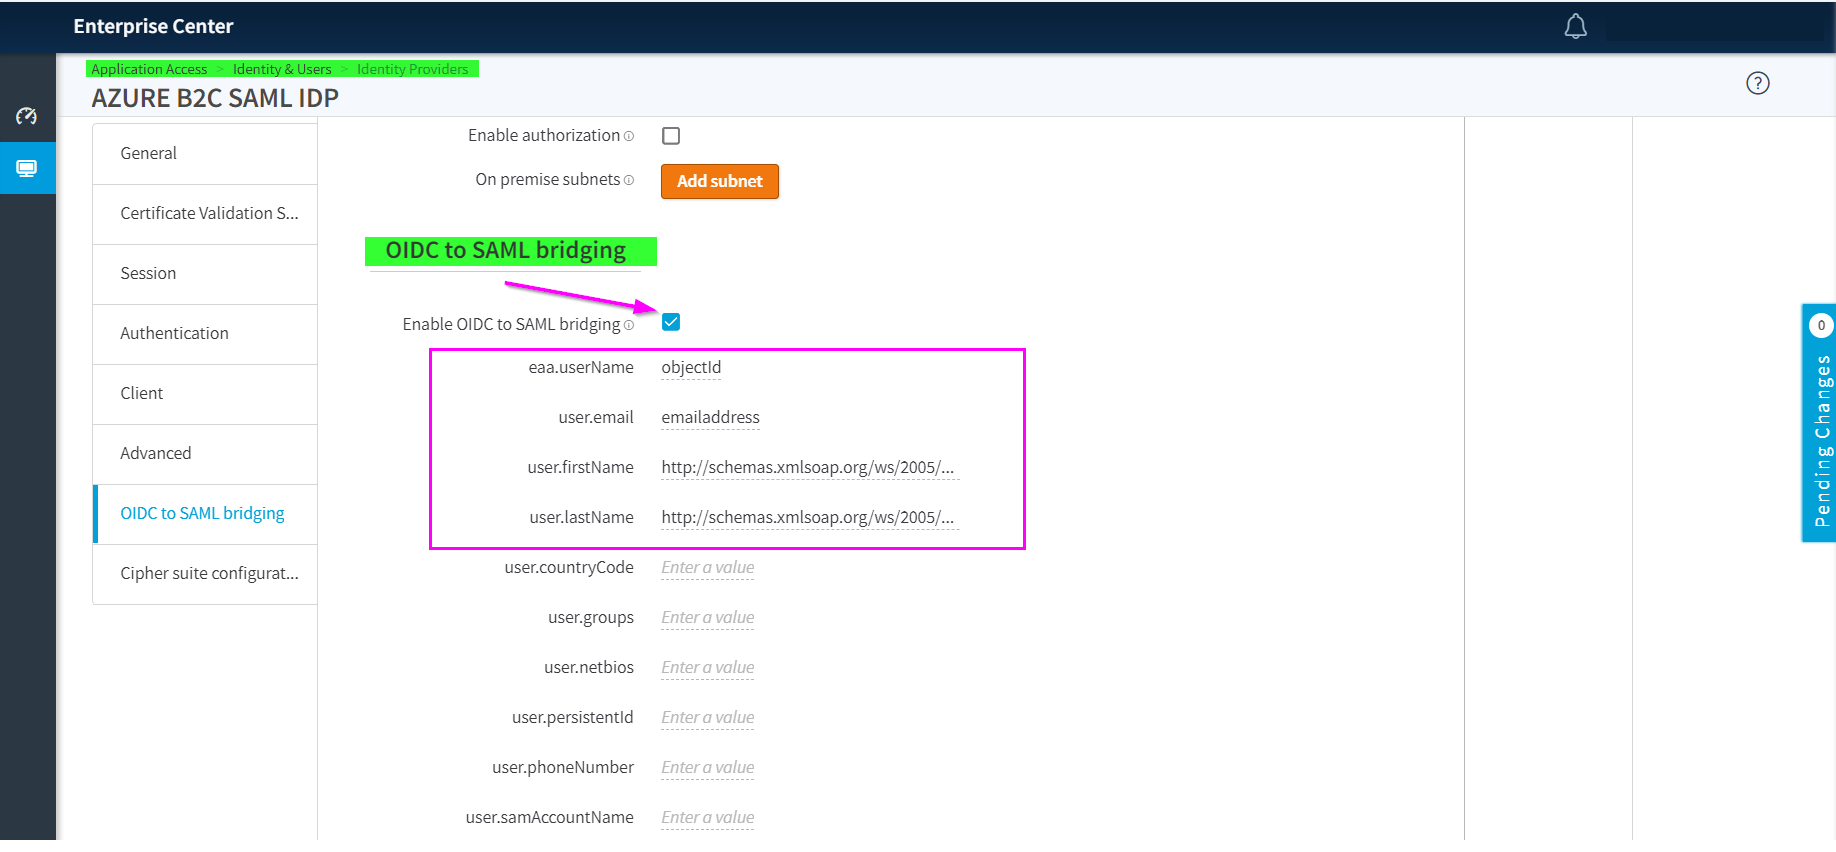Click the user.samAccountName label
The image size is (1836, 852).
tap(550, 818)
